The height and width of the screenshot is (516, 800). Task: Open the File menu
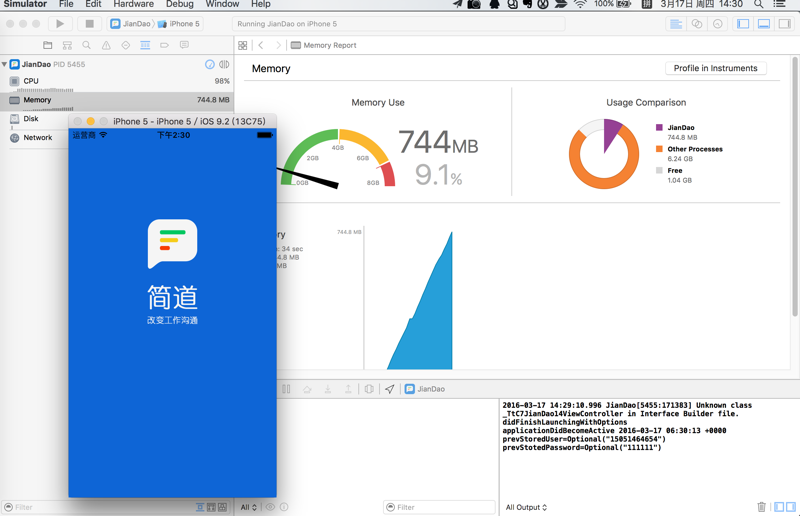[66, 4]
